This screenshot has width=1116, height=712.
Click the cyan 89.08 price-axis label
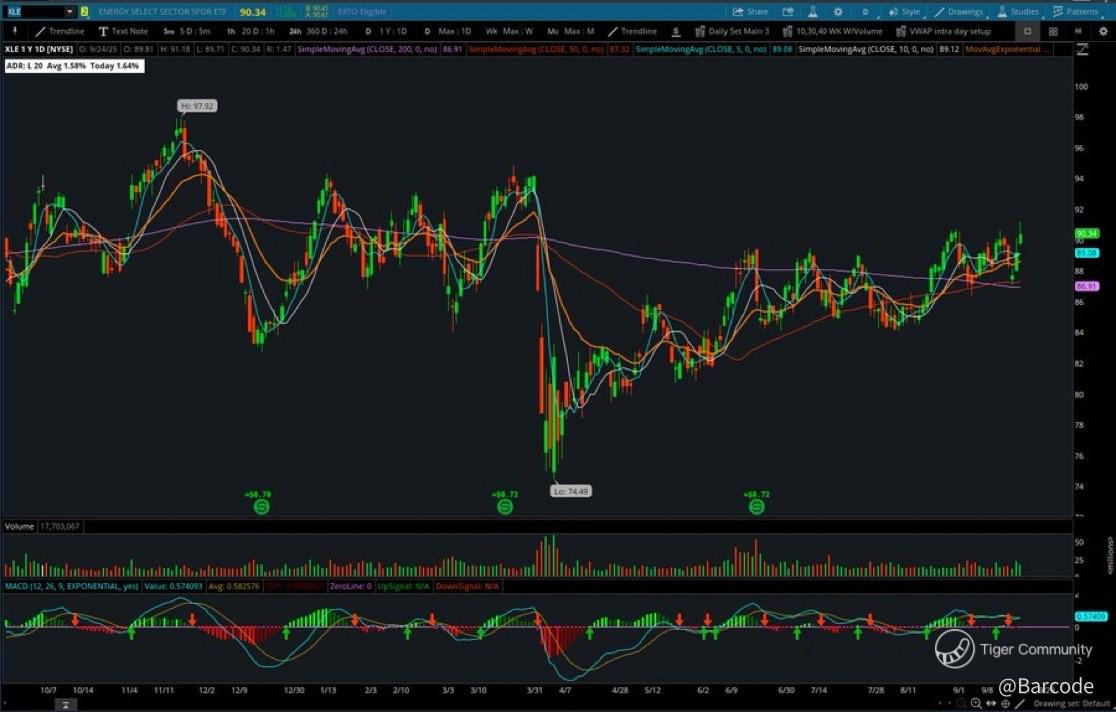pyautogui.click(x=1087, y=253)
